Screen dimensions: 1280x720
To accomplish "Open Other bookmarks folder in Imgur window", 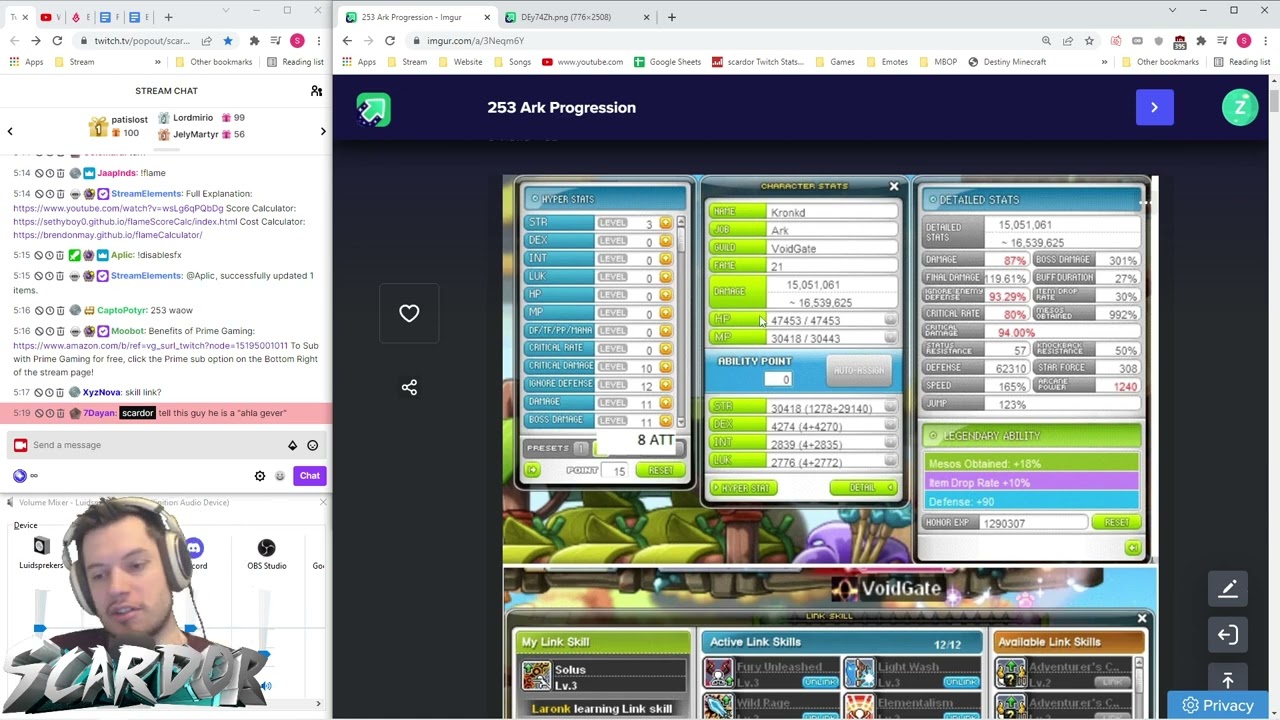I will [x=1160, y=62].
